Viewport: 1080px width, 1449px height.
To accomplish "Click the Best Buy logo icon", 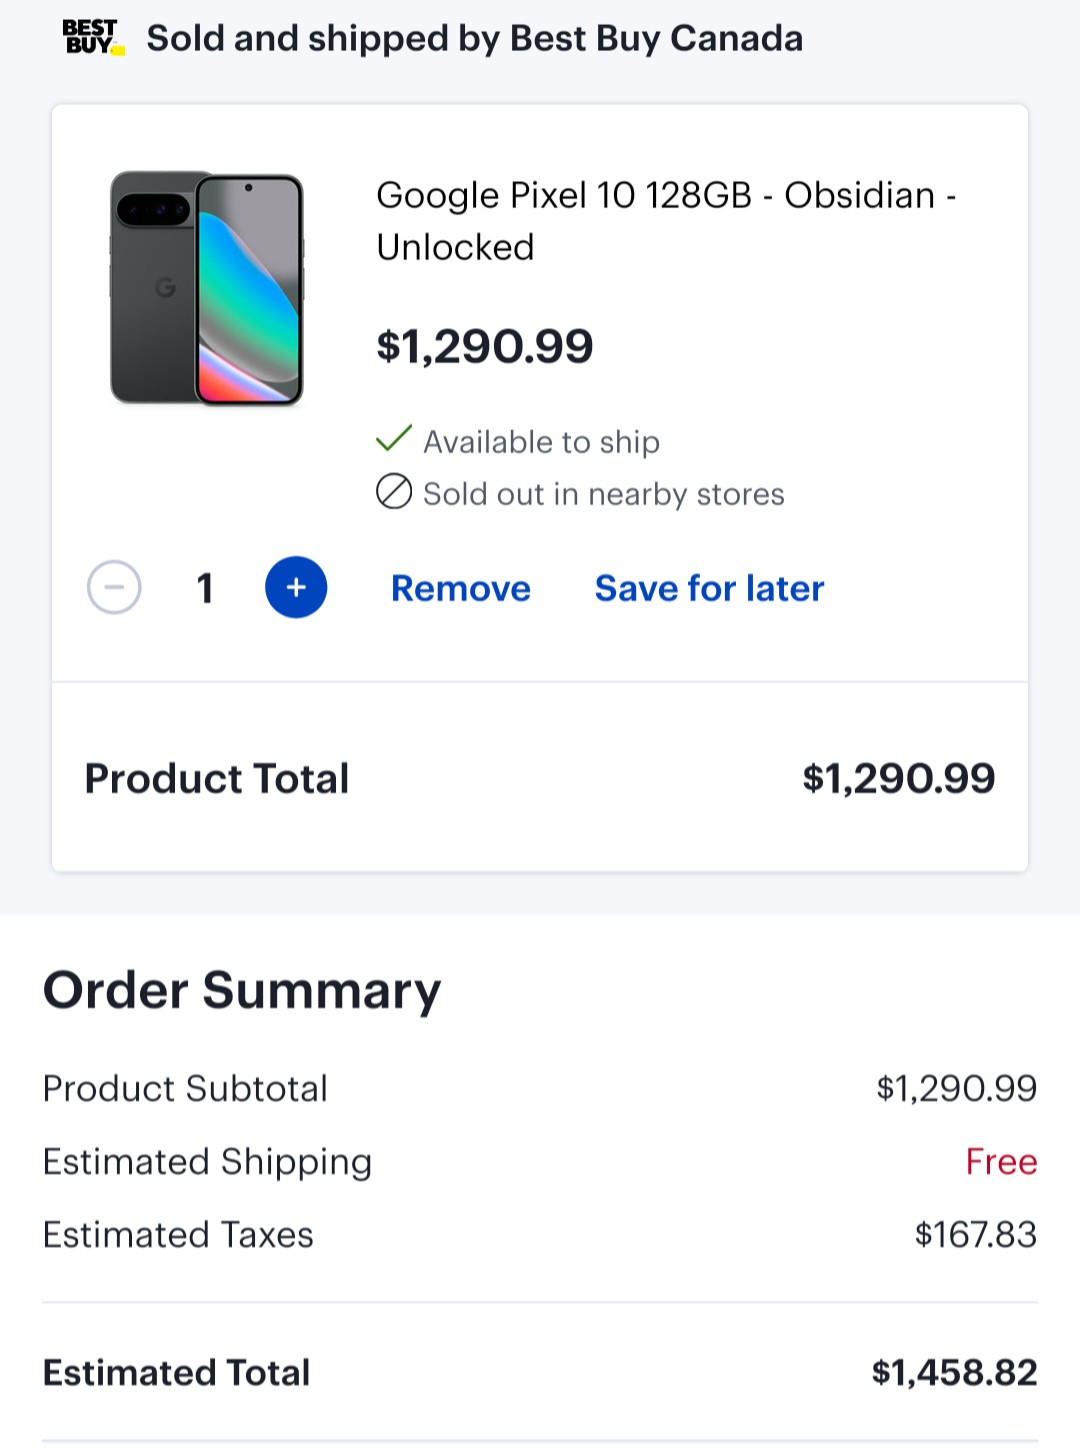I will [x=94, y=38].
